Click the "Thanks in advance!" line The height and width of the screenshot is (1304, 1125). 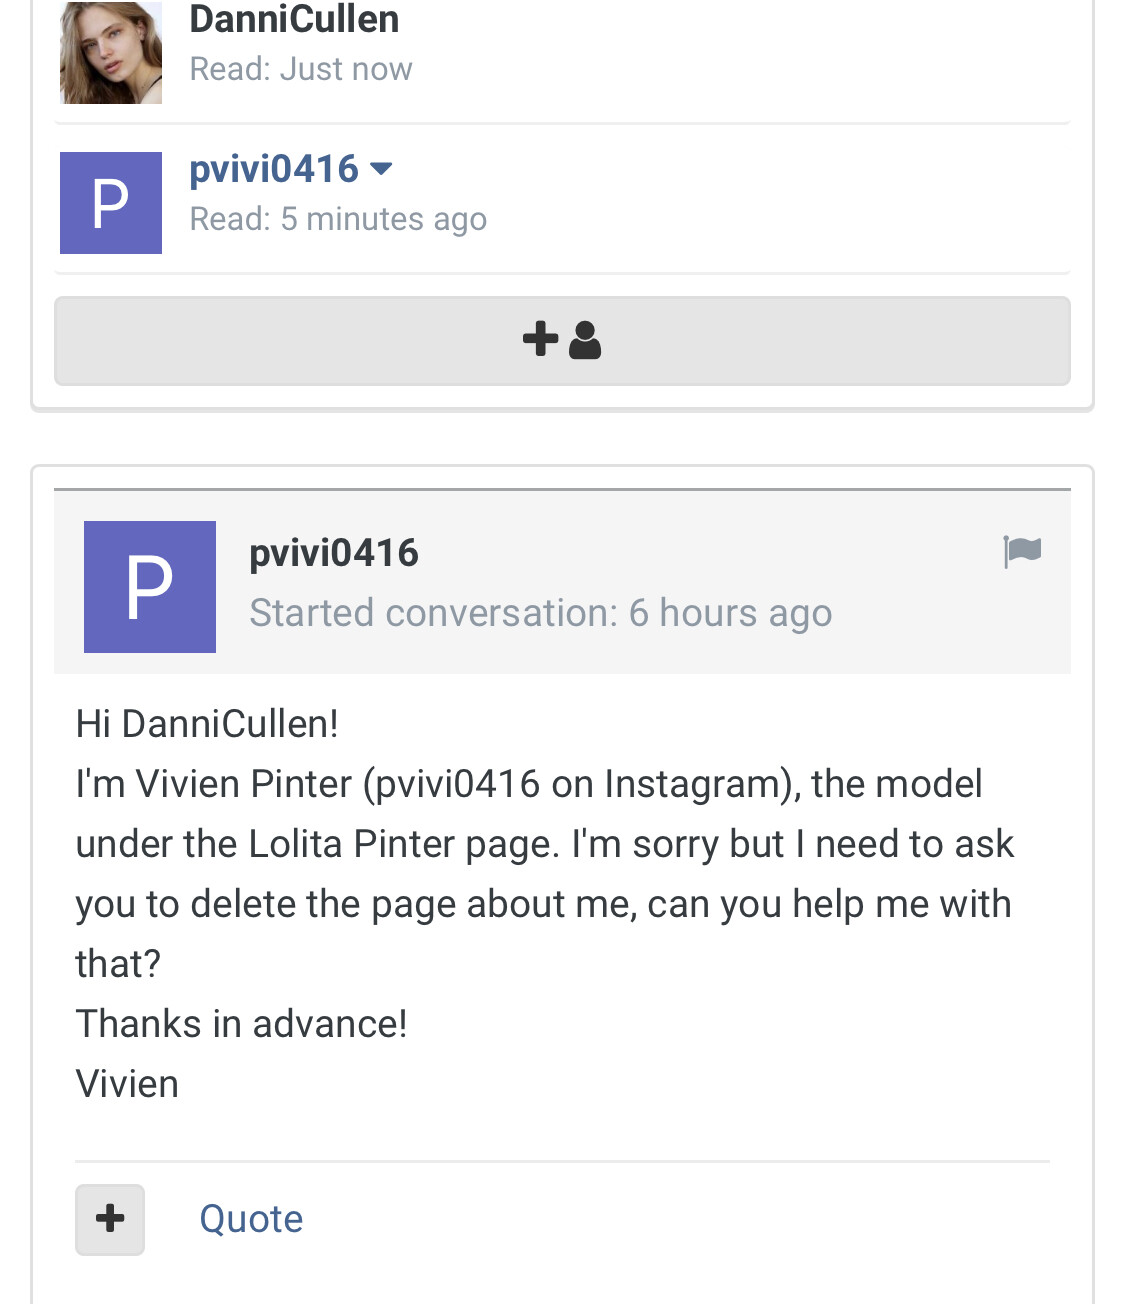click(x=241, y=1024)
